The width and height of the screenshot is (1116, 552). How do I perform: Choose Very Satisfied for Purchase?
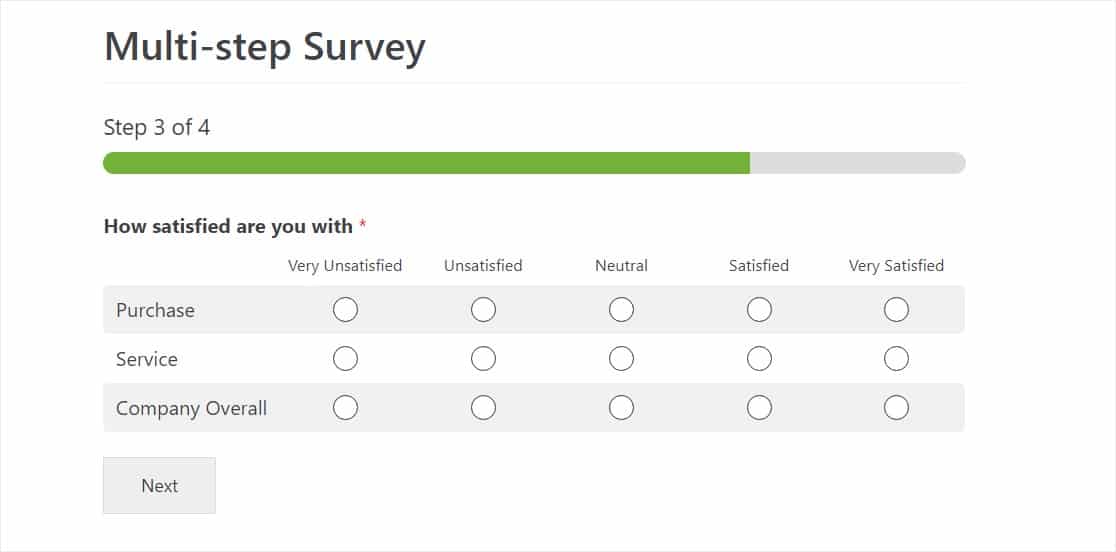coord(896,310)
